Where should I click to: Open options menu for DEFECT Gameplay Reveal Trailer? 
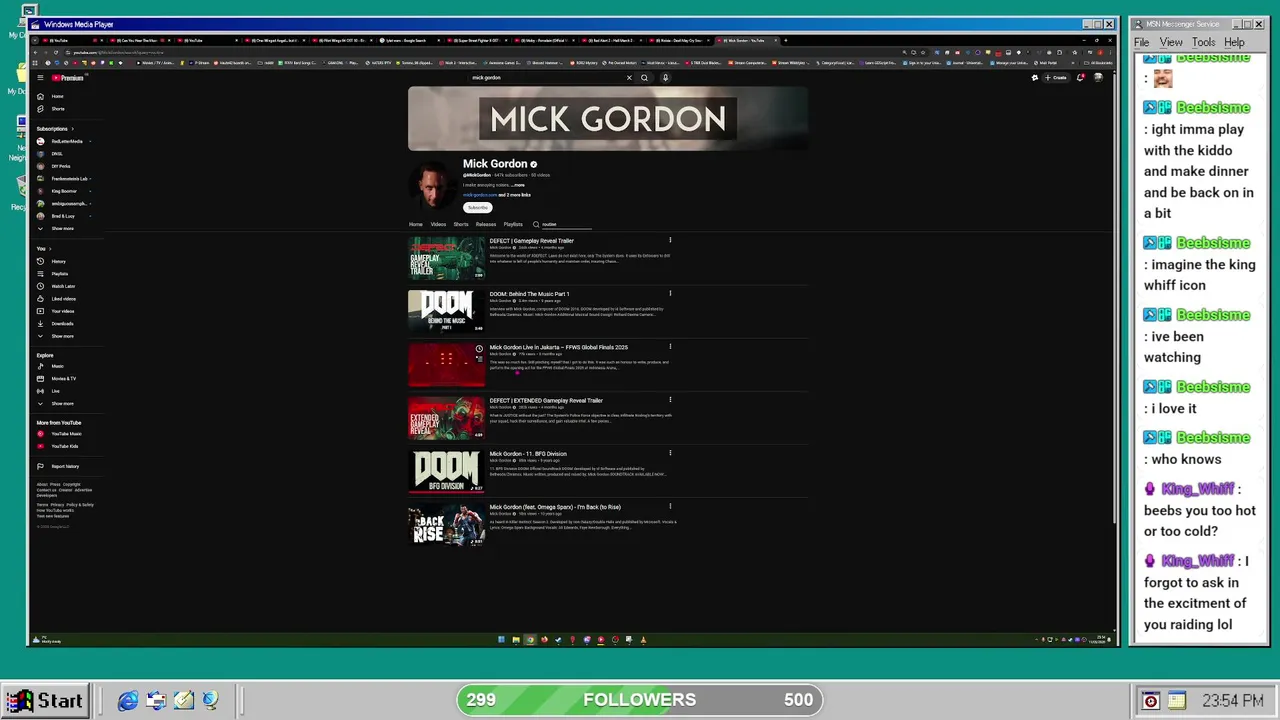(670, 240)
